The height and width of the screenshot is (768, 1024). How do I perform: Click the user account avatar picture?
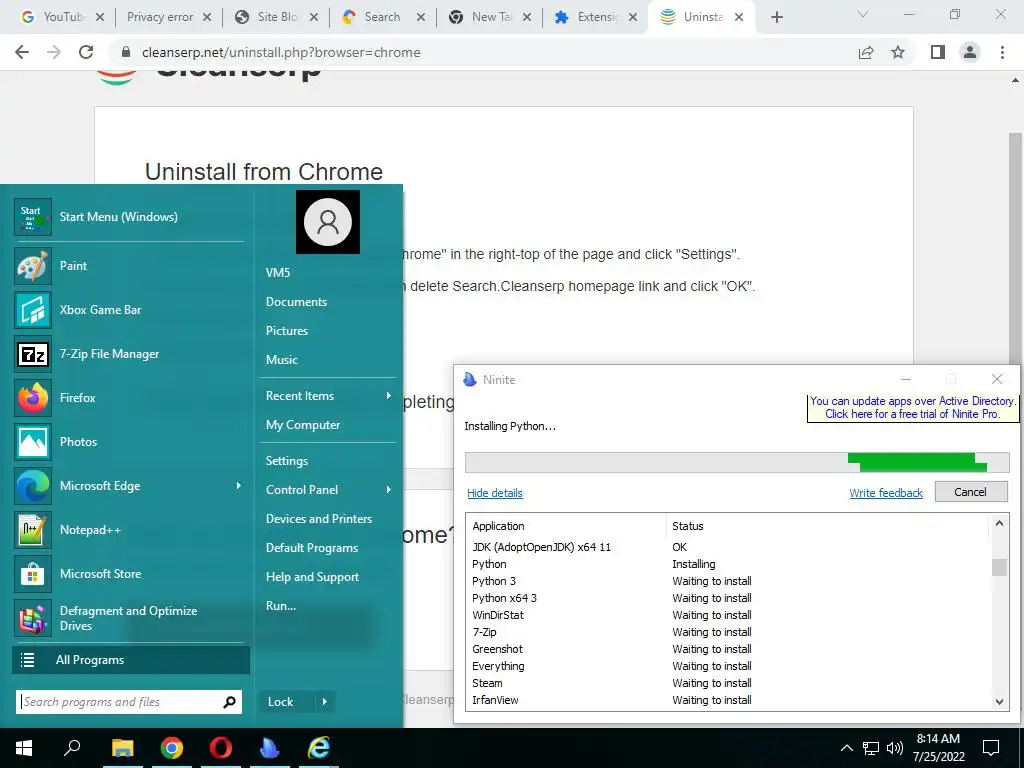(x=328, y=222)
